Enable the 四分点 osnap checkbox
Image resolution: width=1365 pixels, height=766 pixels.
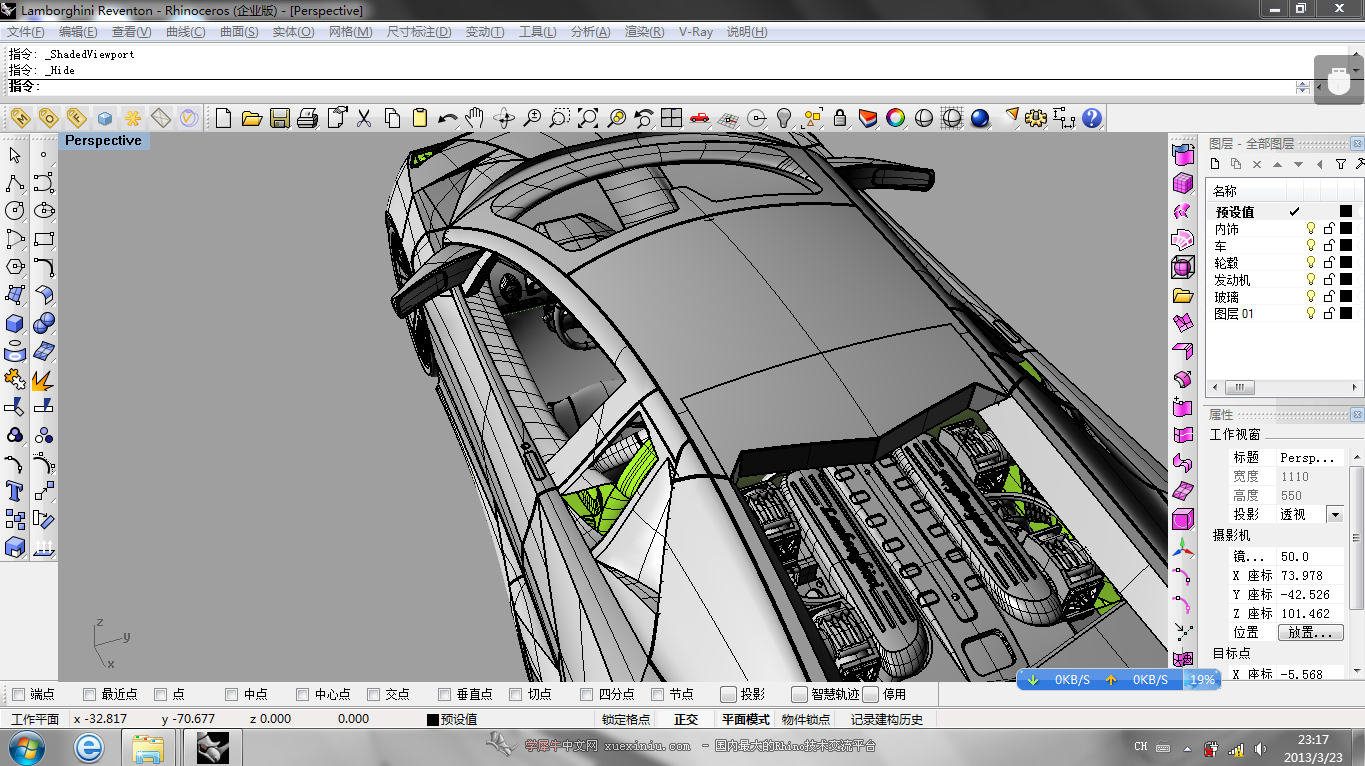click(x=587, y=694)
